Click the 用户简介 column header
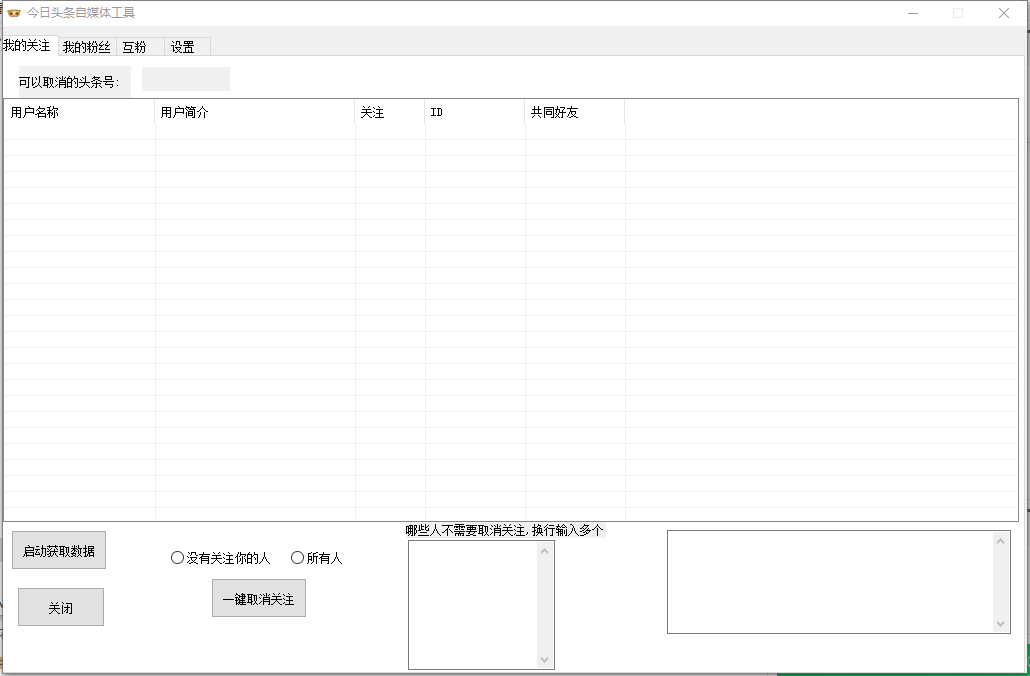This screenshot has width=1030, height=676. click(x=254, y=113)
